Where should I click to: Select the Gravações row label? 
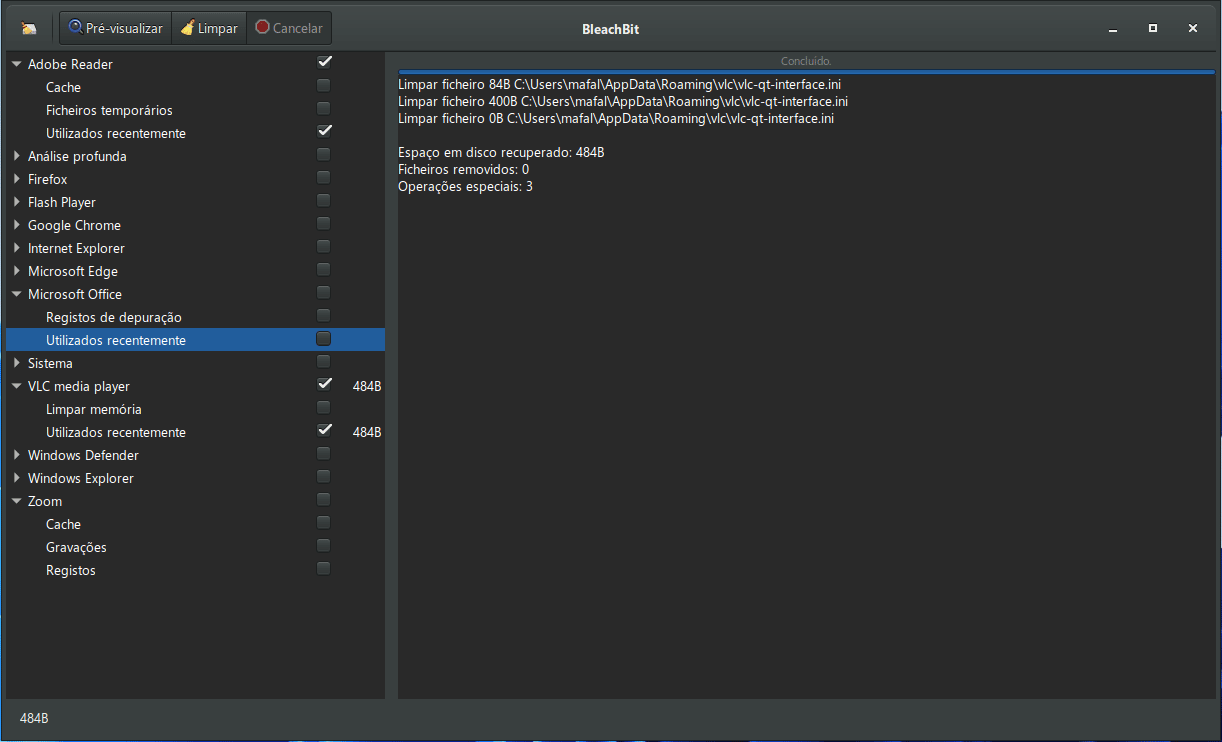76,547
